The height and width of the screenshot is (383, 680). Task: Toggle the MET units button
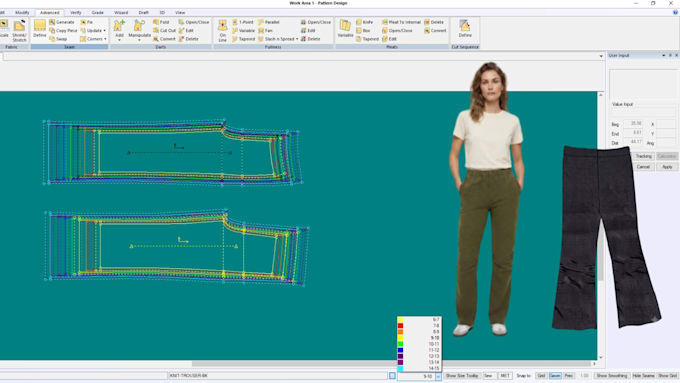[x=505, y=376]
